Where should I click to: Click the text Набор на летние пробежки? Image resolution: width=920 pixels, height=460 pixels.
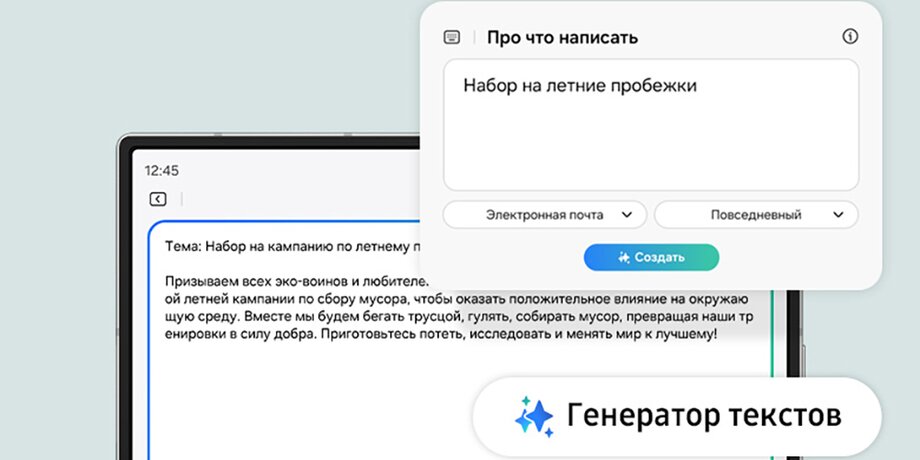[579, 86]
